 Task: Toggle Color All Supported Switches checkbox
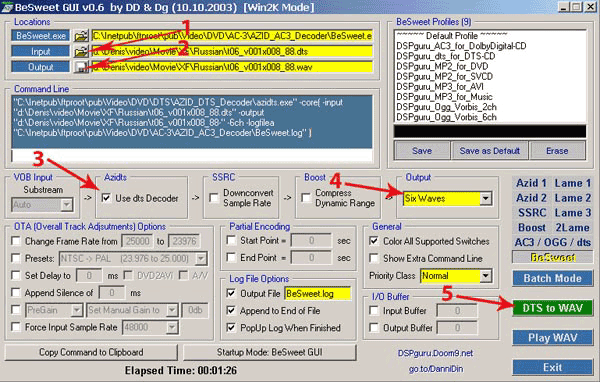(x=374, y=241)
